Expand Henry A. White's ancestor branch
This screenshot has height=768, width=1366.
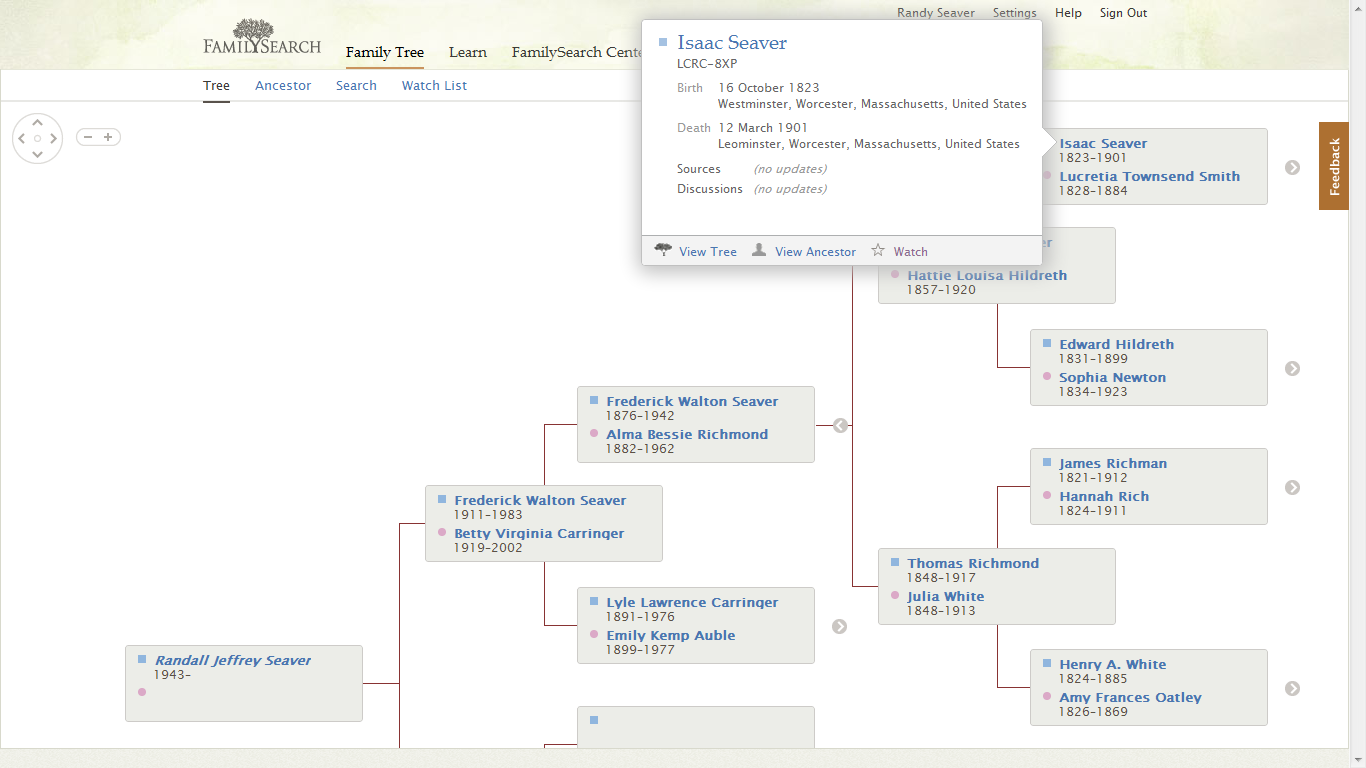[1292, 688]
